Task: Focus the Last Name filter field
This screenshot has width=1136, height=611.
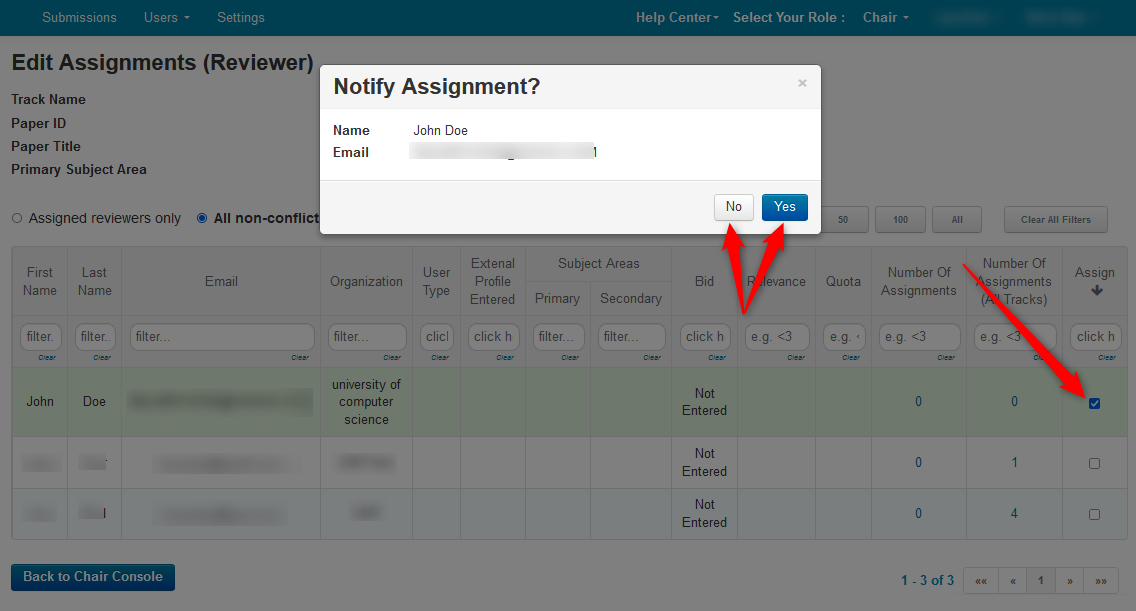Action: click(95, 337)
